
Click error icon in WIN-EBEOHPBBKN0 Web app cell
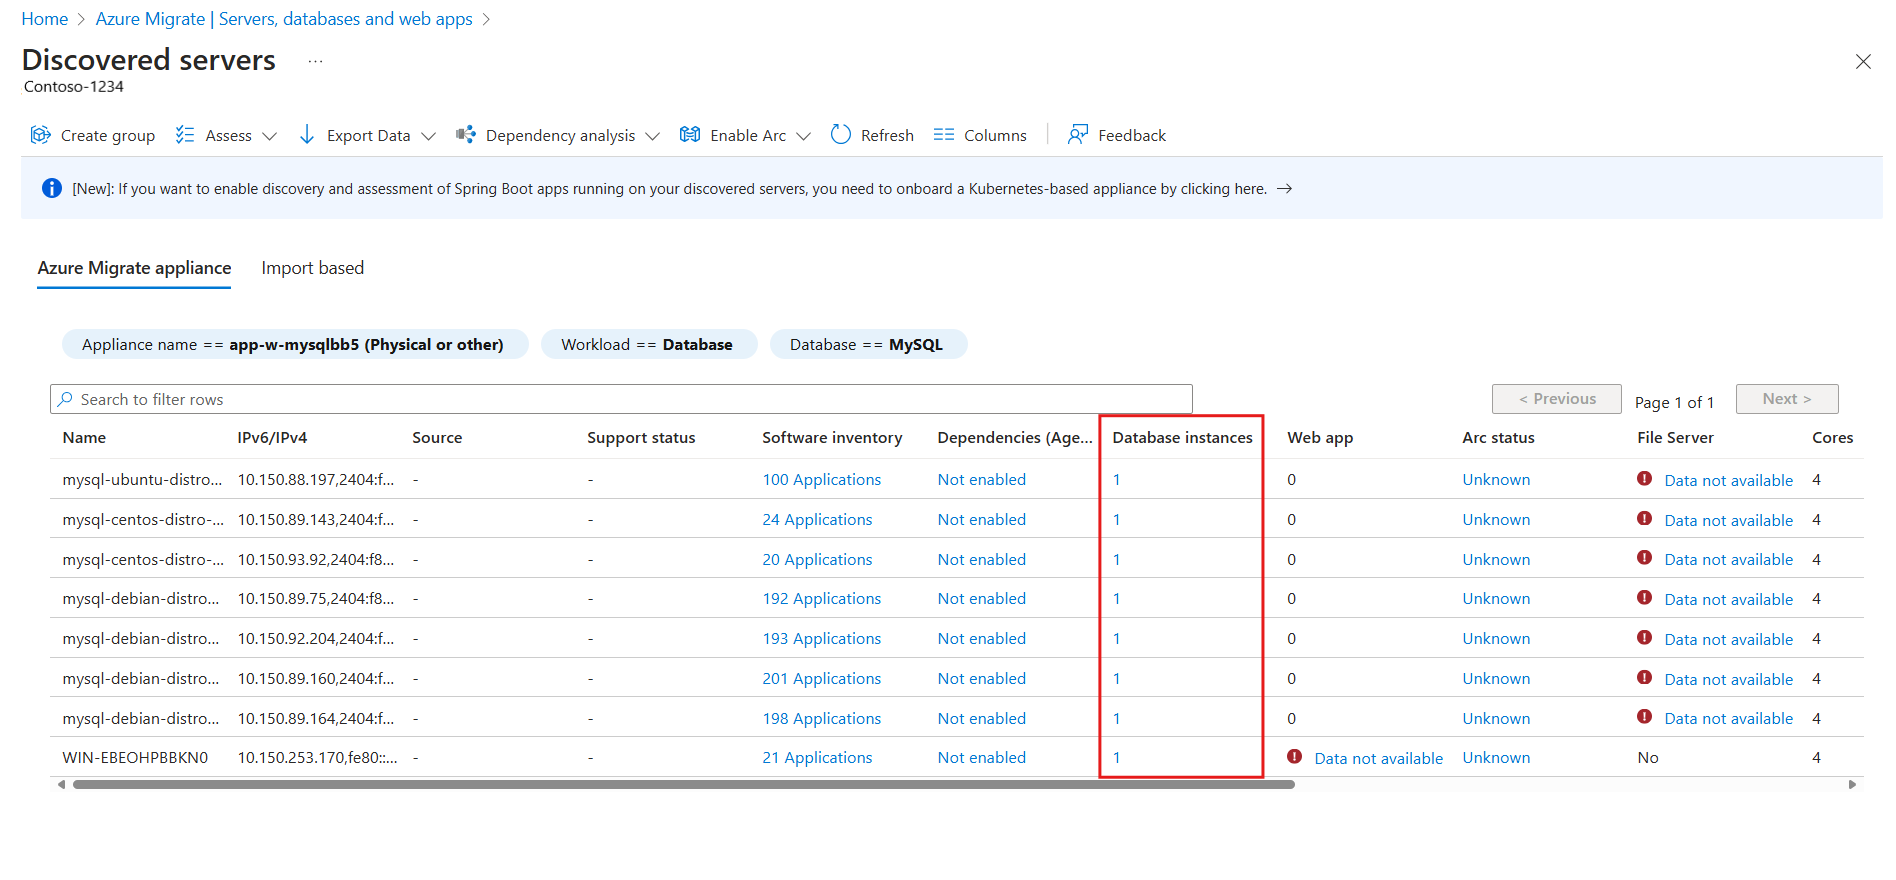[1294, 757]
